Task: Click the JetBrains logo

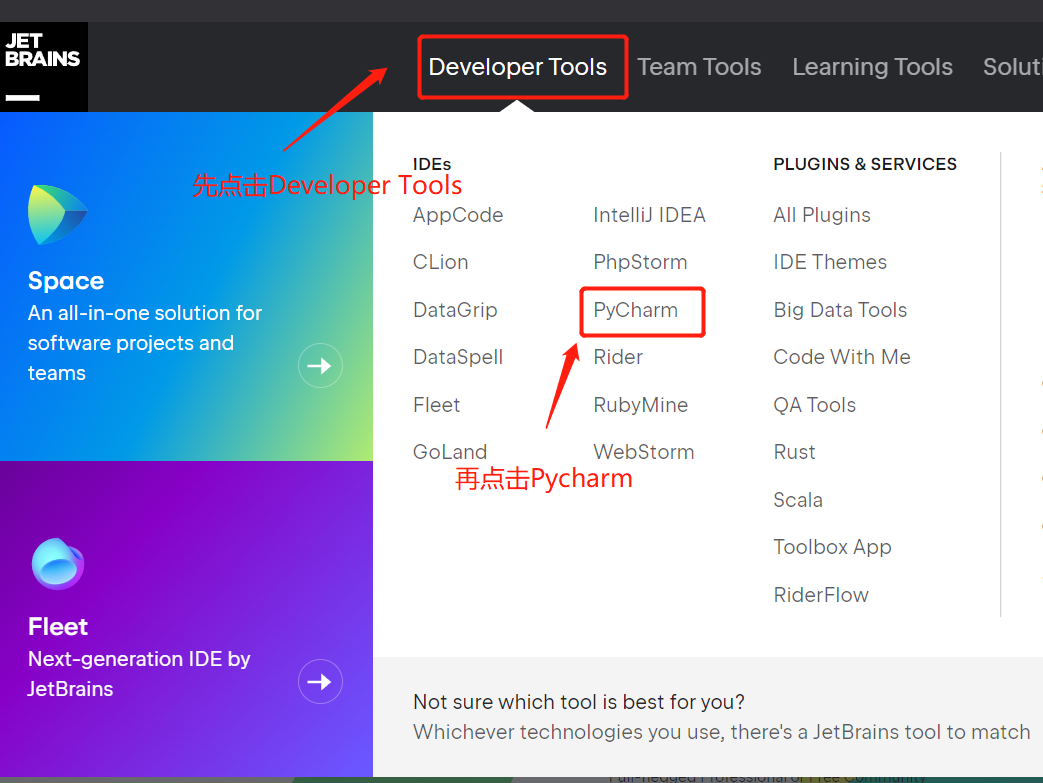Action: click(x=43, y=67)
